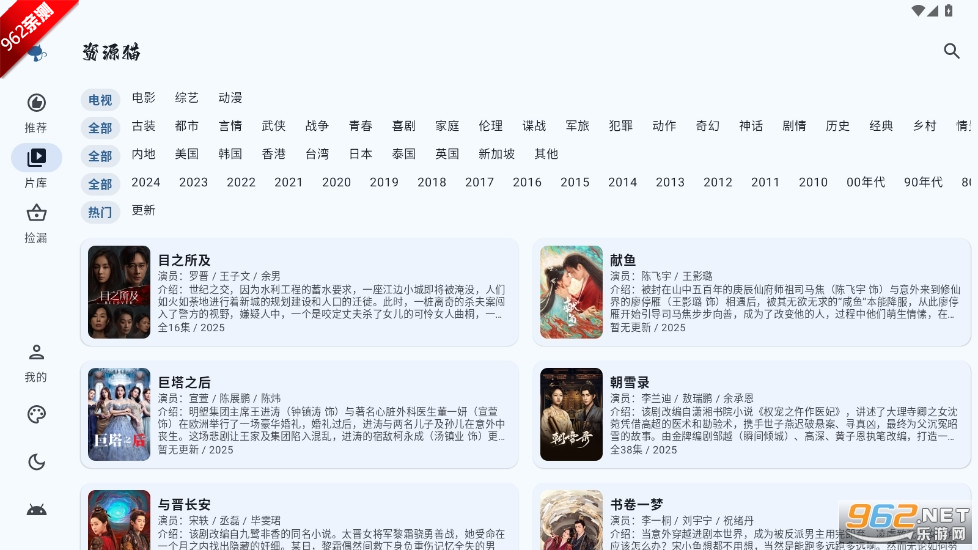Filter by year 2015
Image resolution: width=978 pixels, height=550 pixels.
pyautogui.click(x=574, y=182)
